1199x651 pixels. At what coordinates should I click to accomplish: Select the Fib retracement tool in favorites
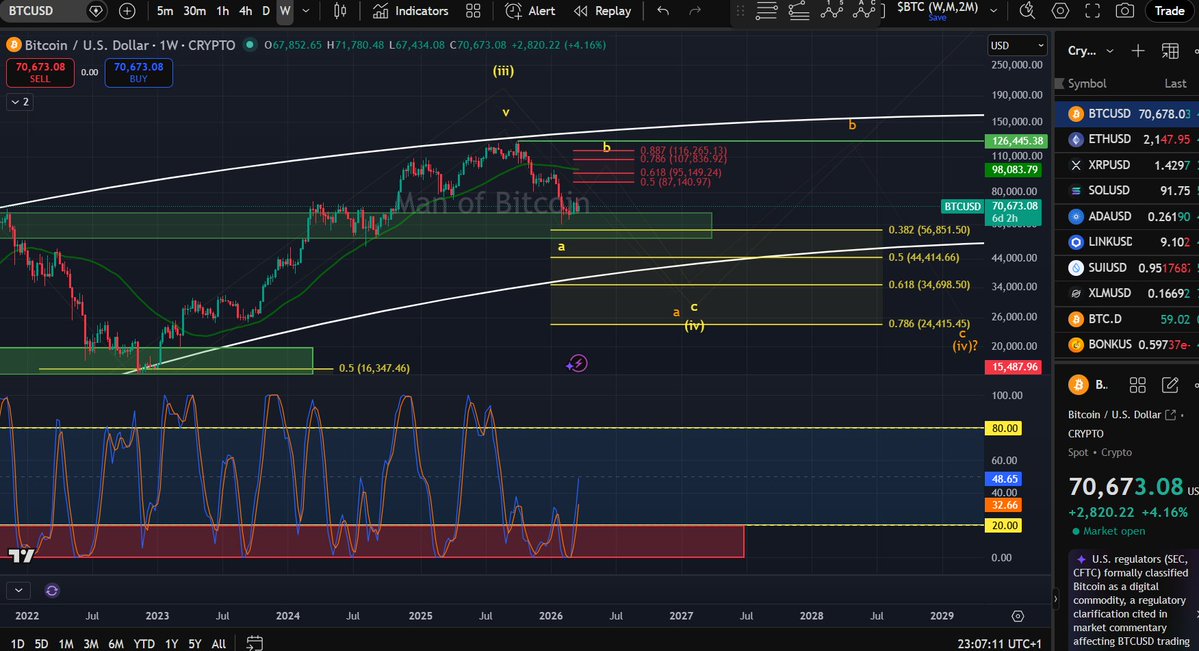tap(799, 11)
